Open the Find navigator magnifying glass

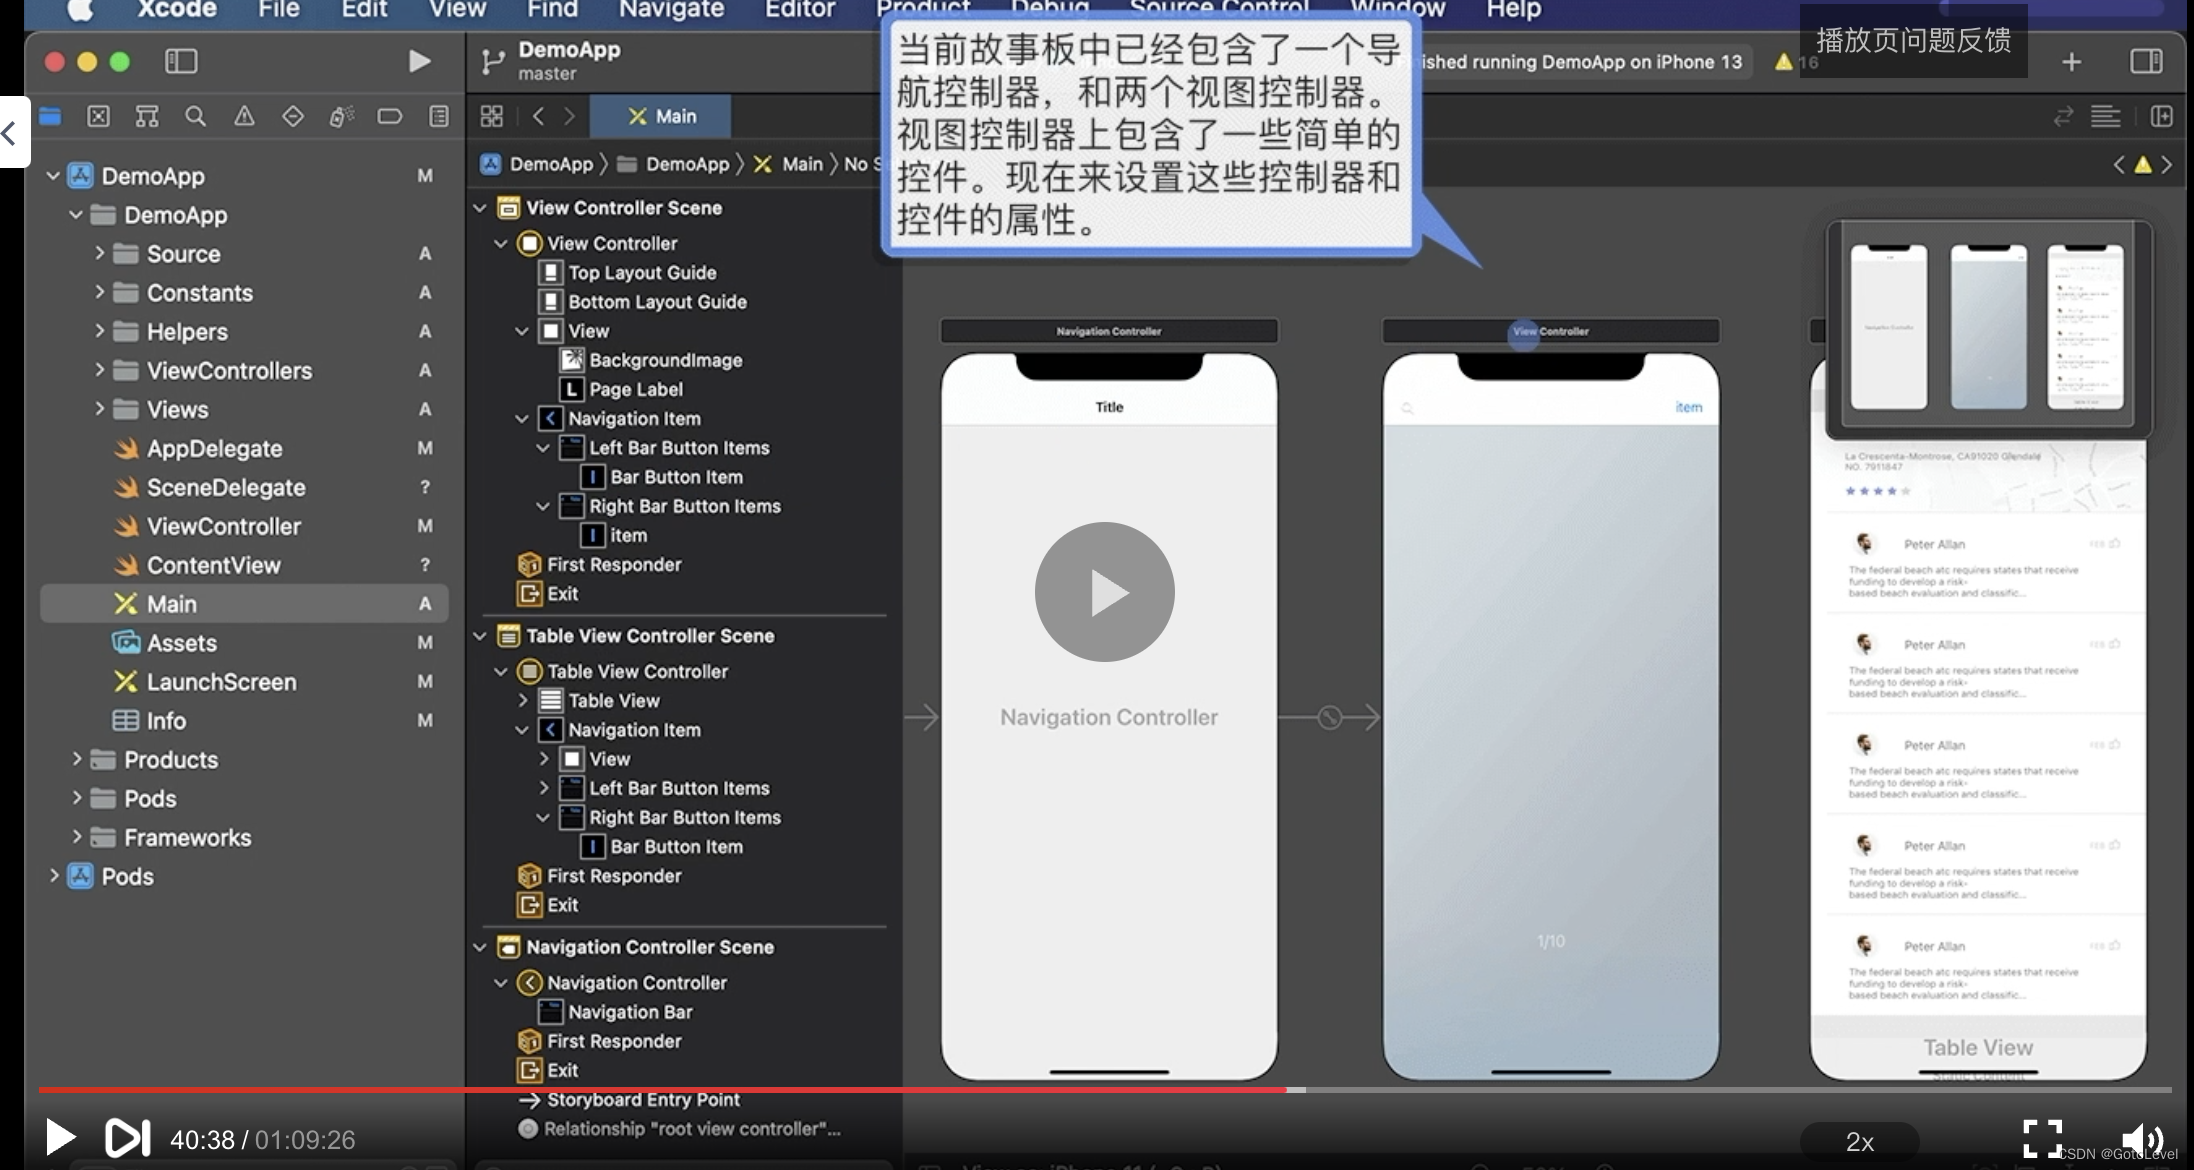(195, 116)
